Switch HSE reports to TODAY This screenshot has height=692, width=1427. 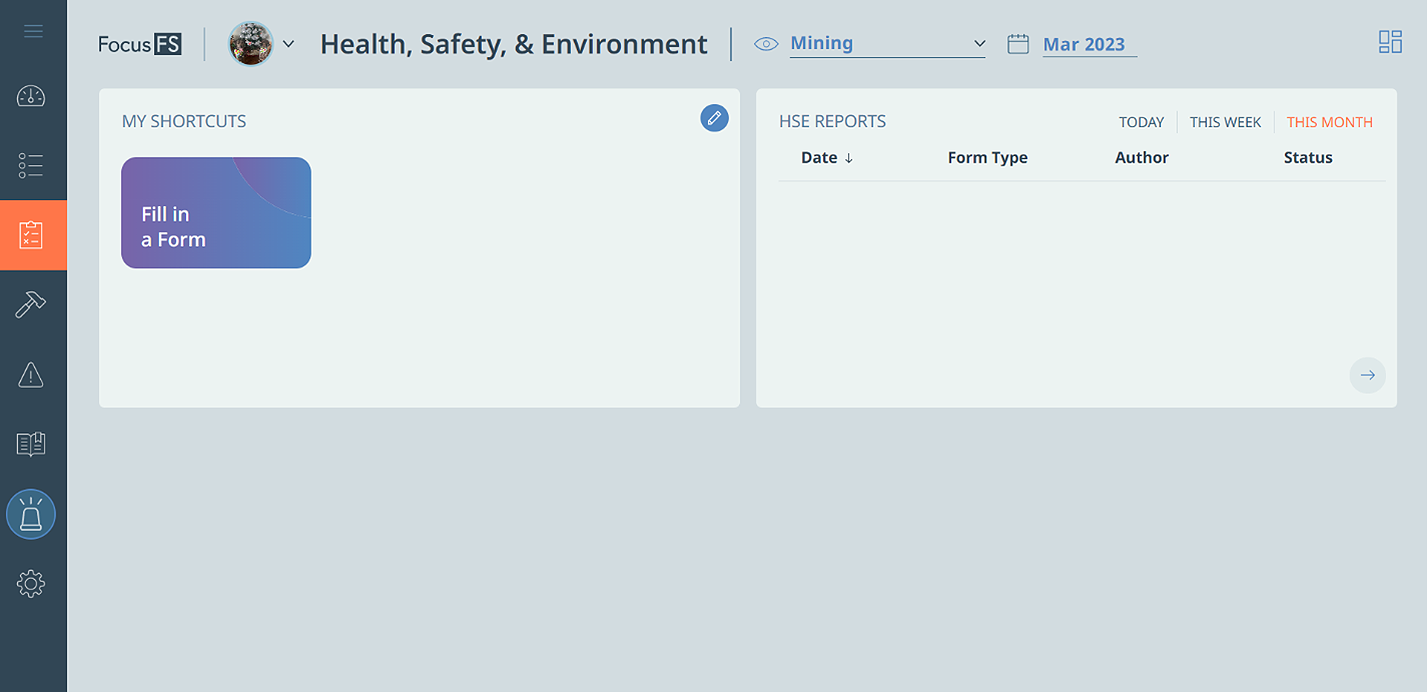click(1141, 122)
